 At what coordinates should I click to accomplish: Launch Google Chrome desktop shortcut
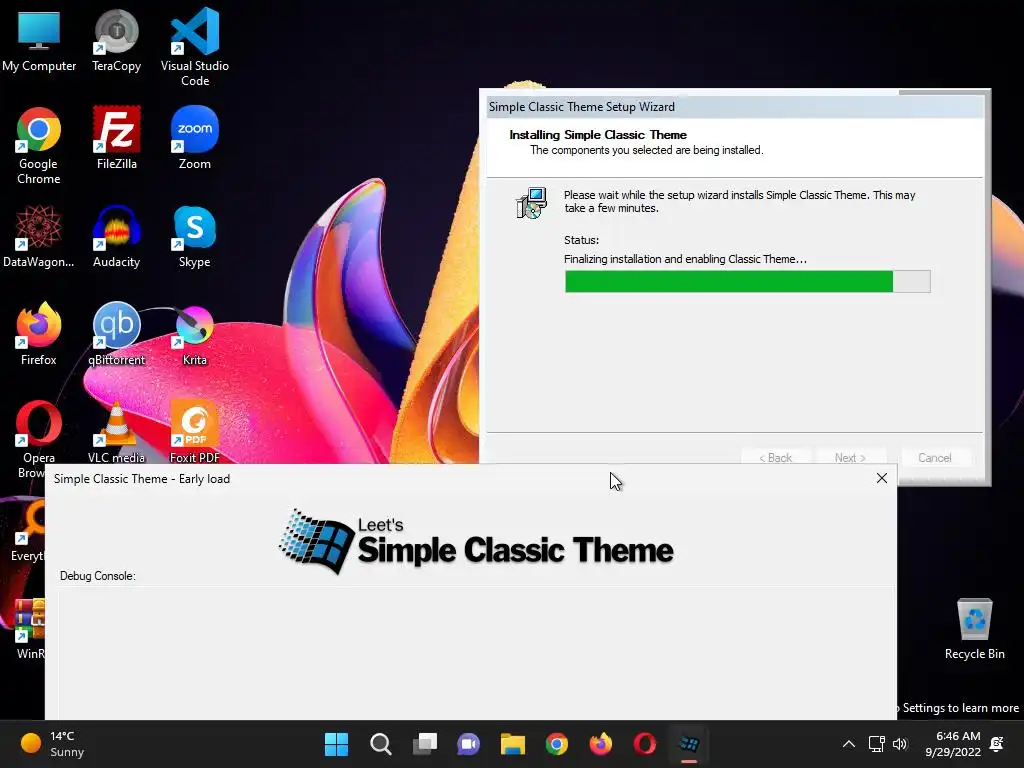(39, 145)
